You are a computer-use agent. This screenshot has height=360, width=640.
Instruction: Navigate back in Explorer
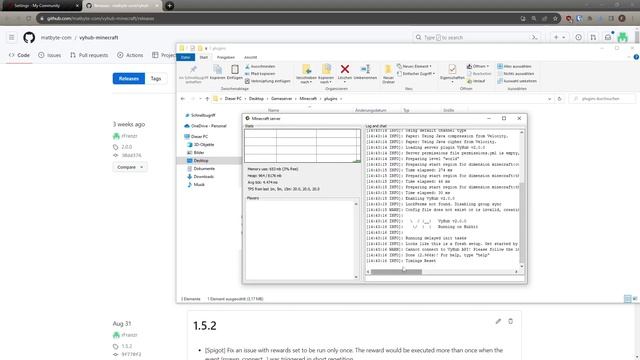coord(183,99)
